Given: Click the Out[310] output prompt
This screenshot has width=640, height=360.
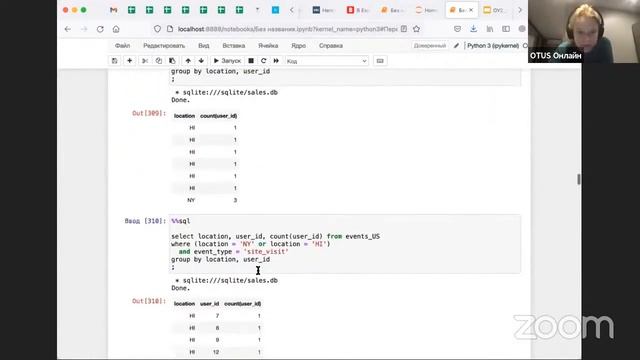Looking at the screenshot, I should [149, 301].
